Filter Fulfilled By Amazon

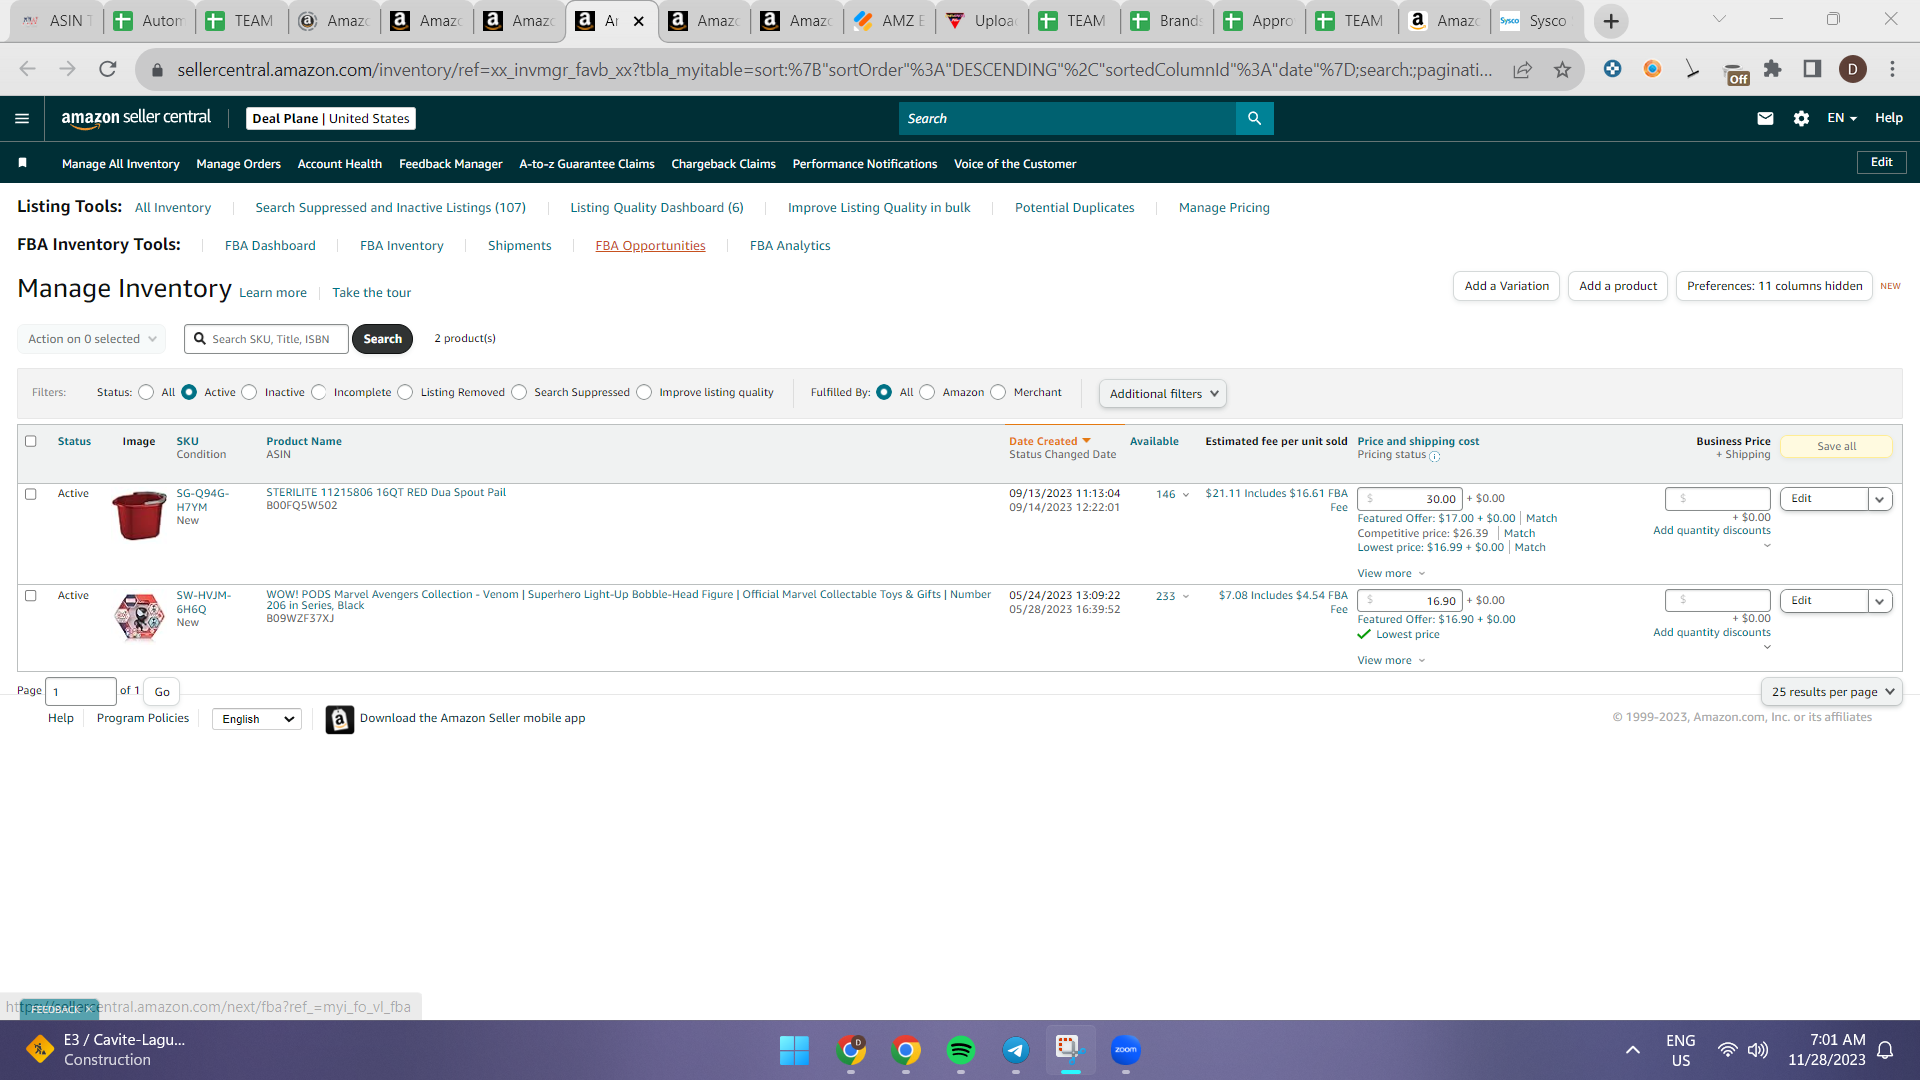pyautogui.click(x=927, y=392)
